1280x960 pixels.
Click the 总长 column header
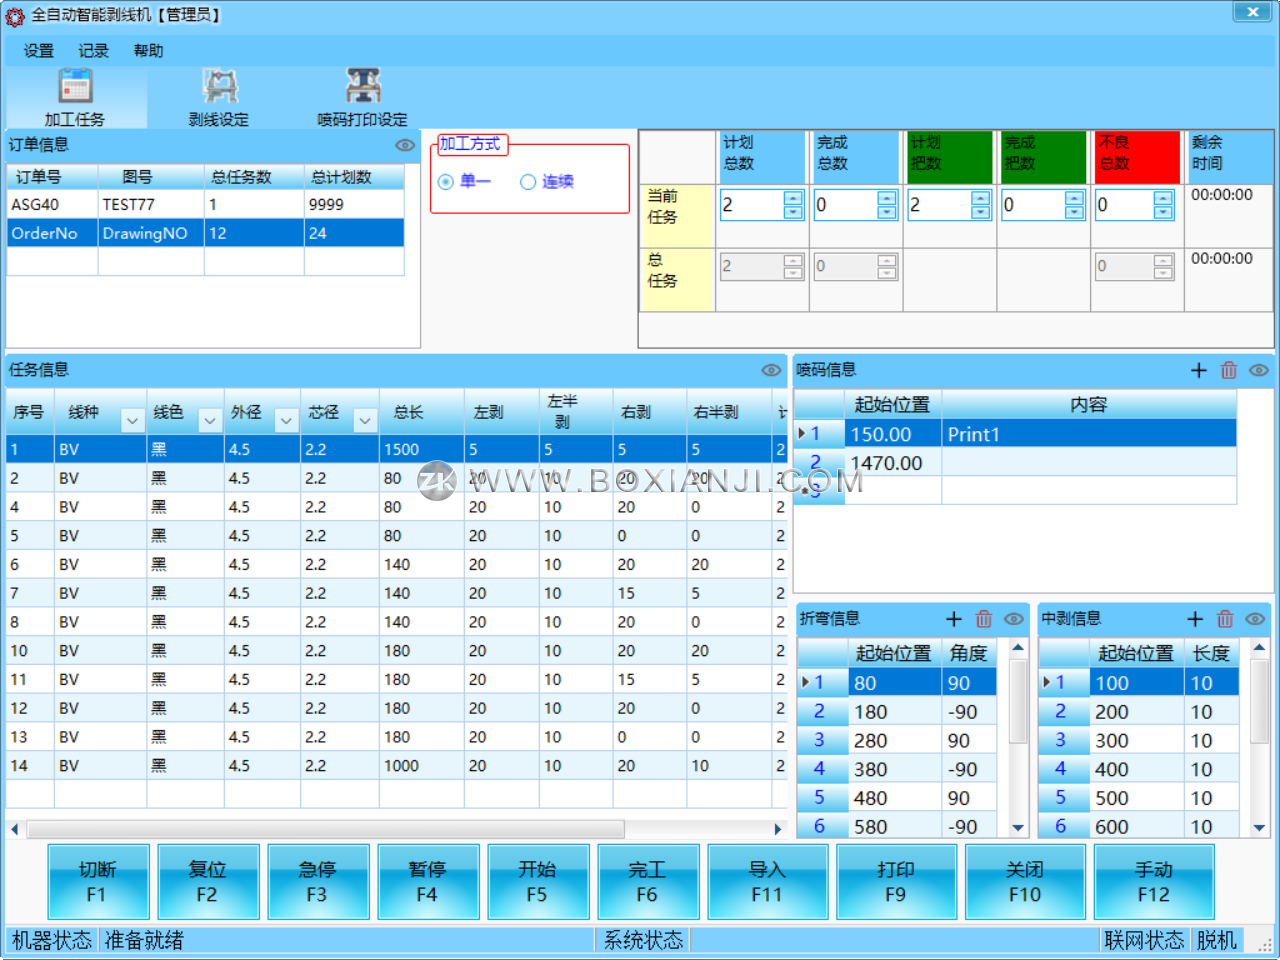[x=421, y=412]
